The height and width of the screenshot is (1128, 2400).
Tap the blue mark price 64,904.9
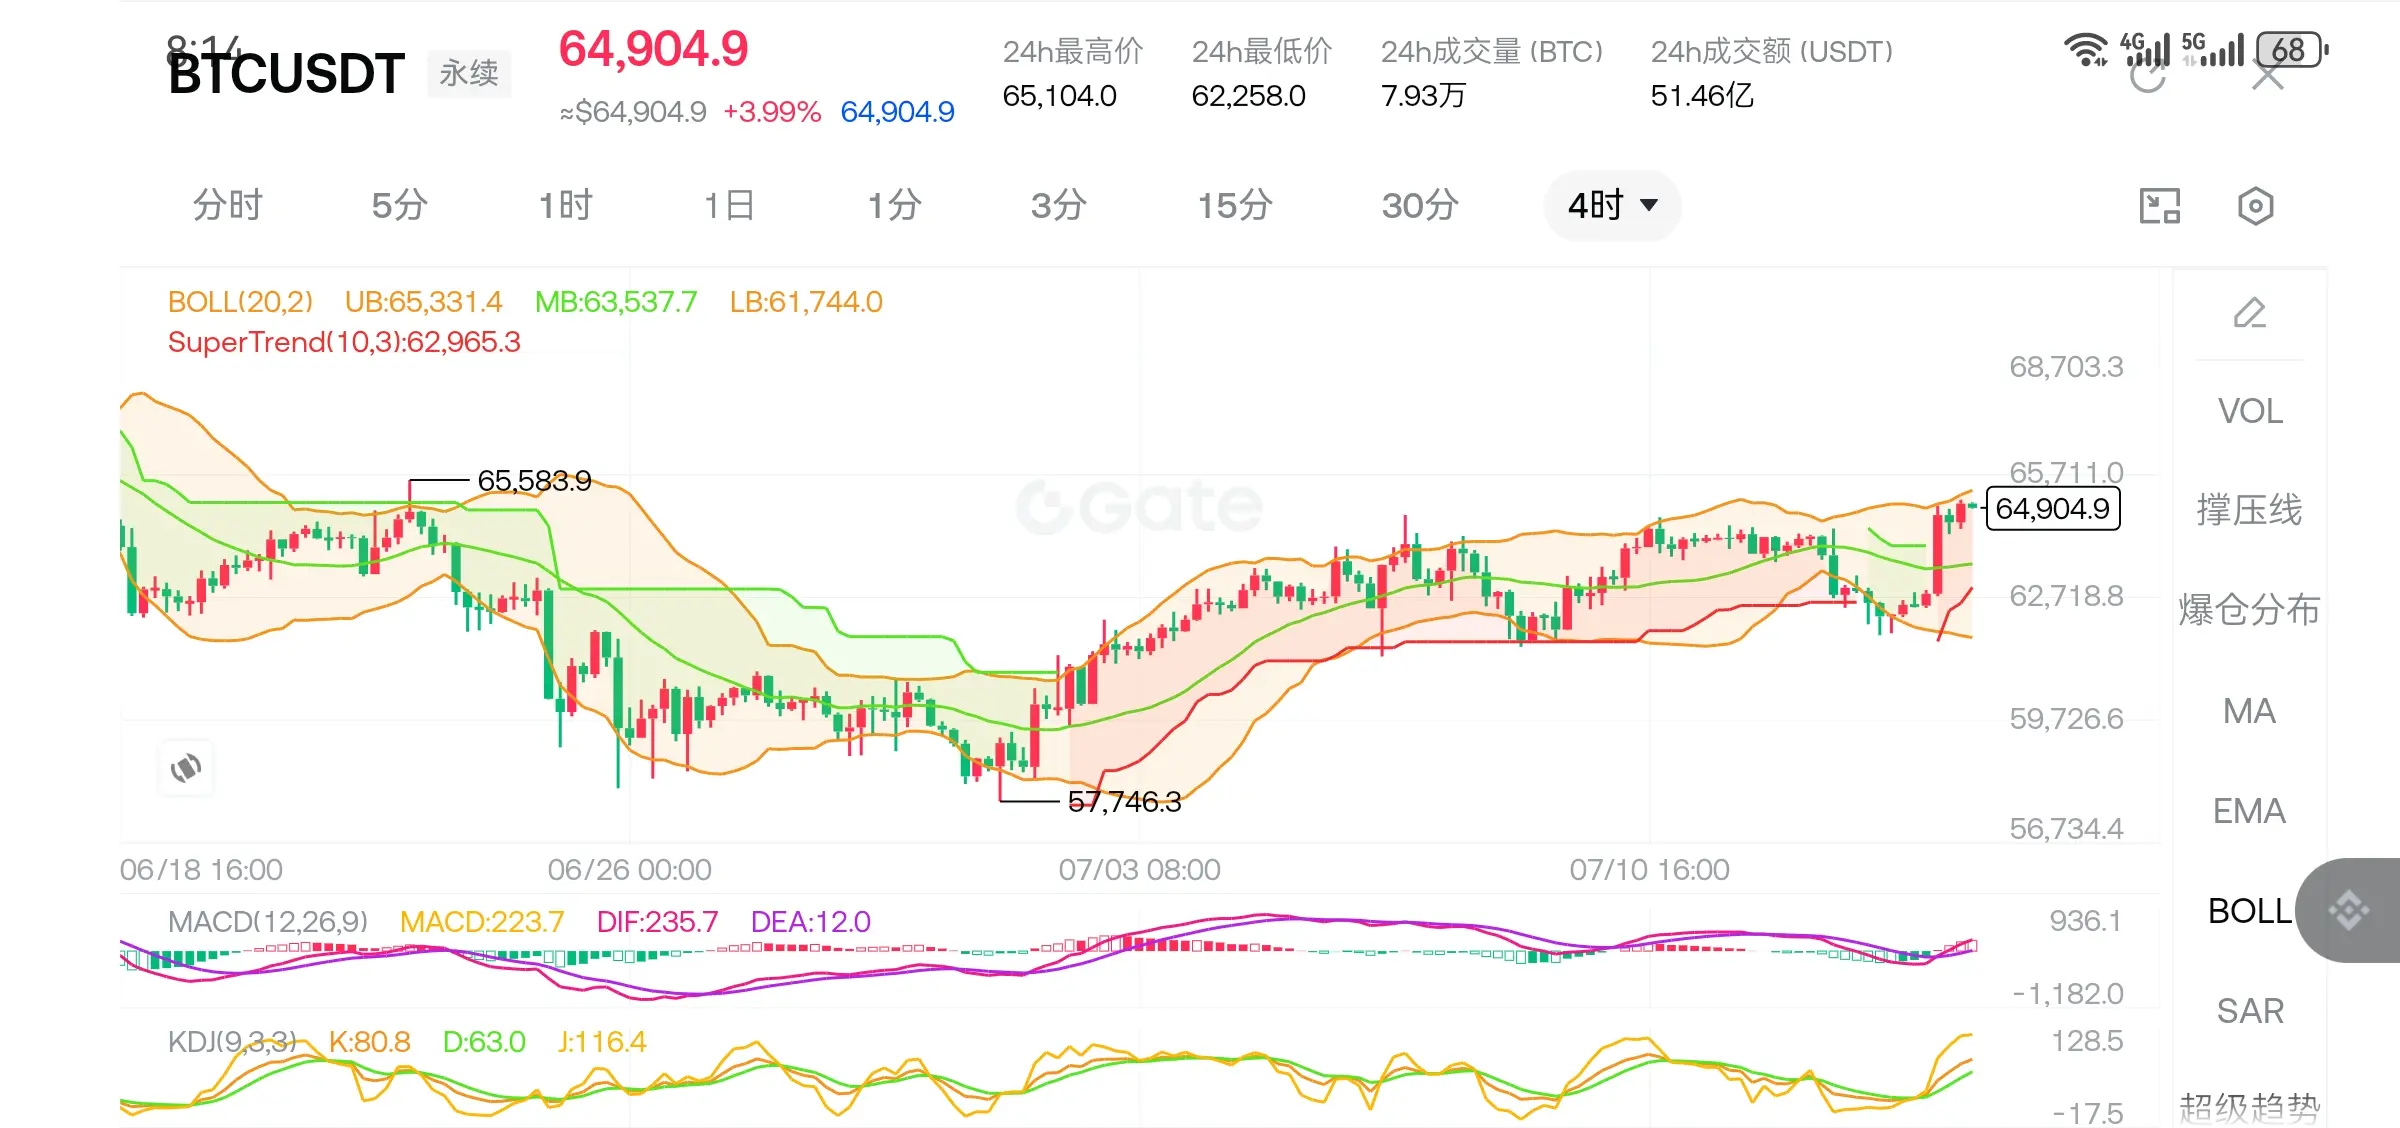coord(897,112)
